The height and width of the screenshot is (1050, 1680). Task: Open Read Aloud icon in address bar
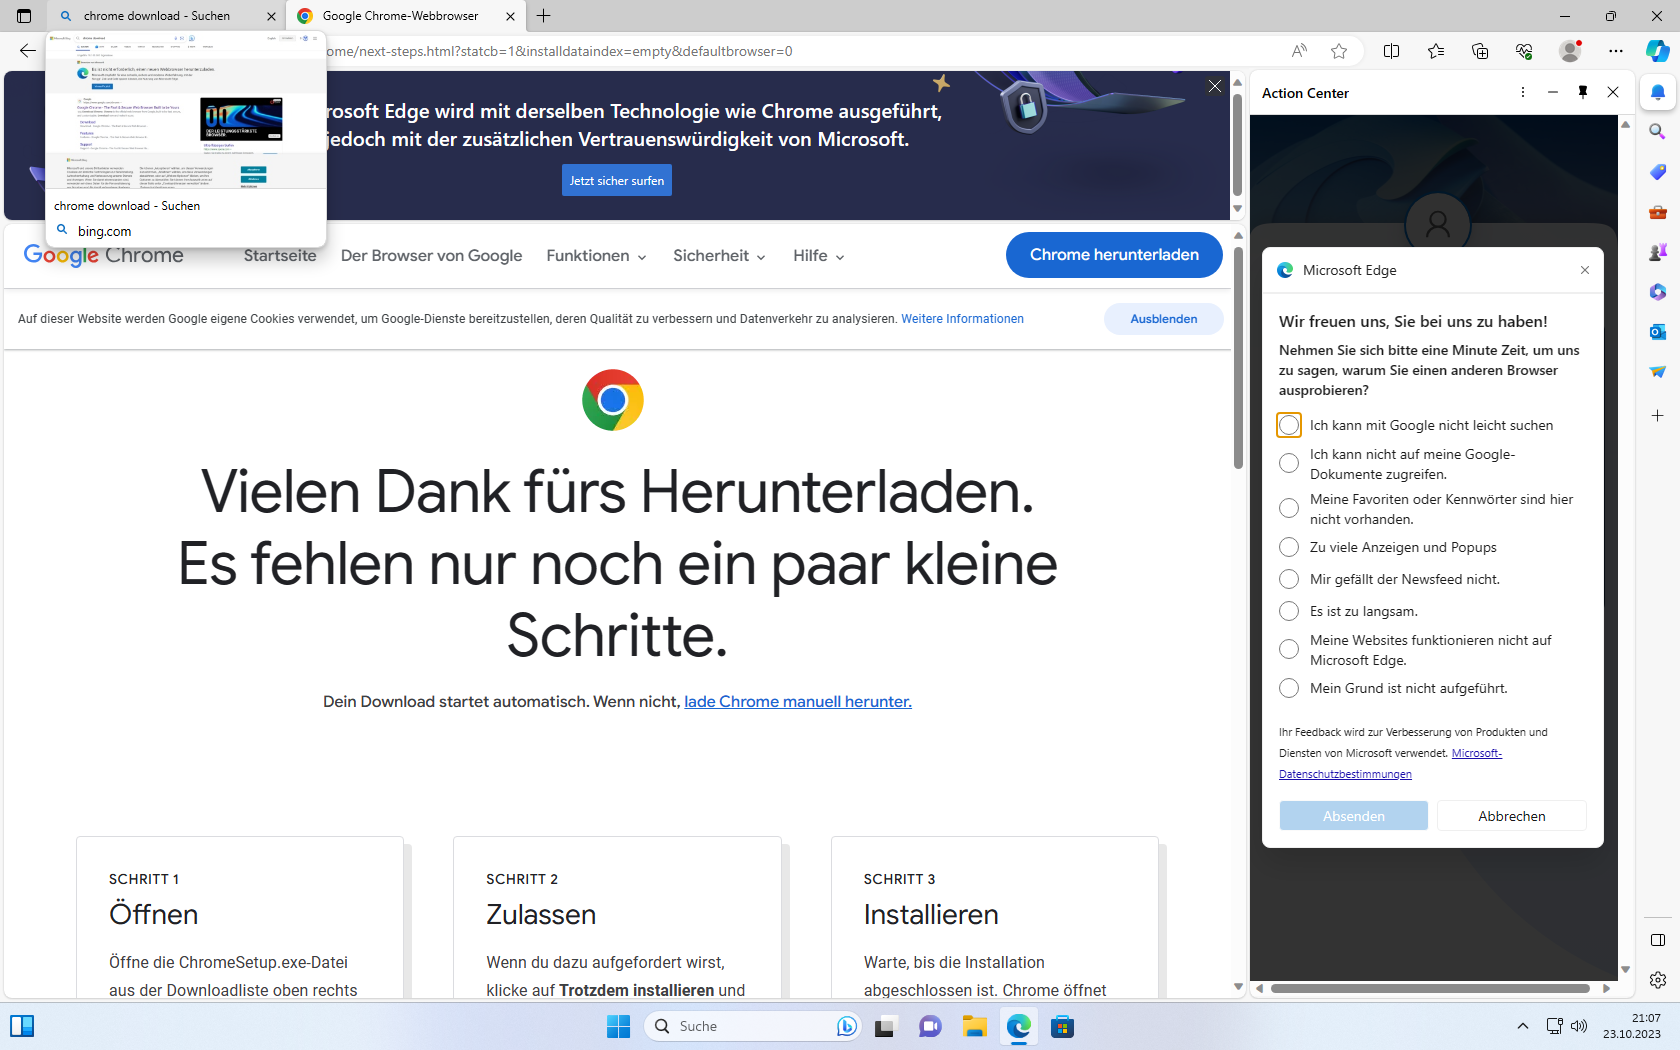point(1299,51)
